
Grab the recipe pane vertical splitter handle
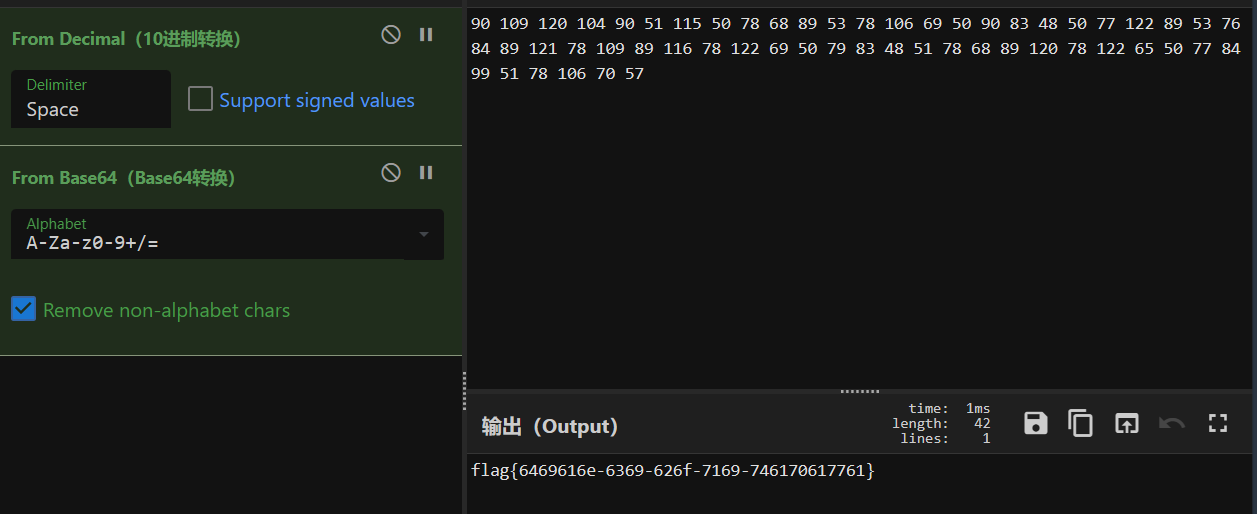[464, 390]
